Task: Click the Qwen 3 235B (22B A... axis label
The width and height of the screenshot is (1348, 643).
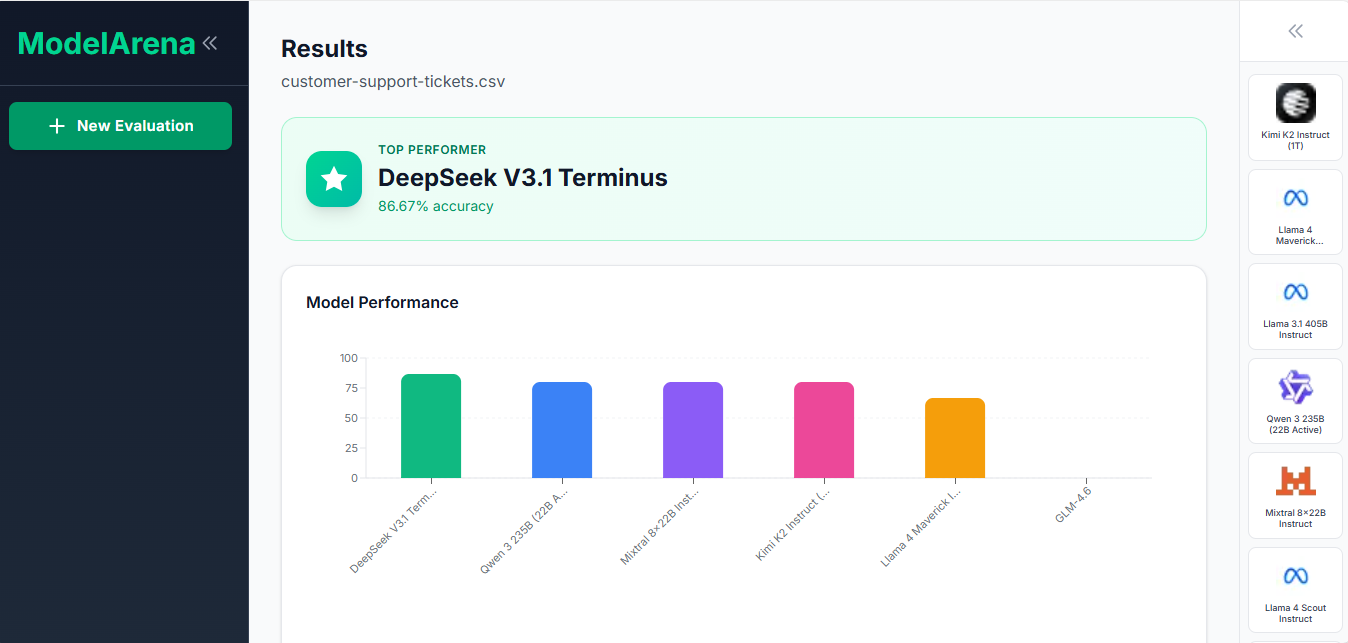Action: tap(524, 530)
